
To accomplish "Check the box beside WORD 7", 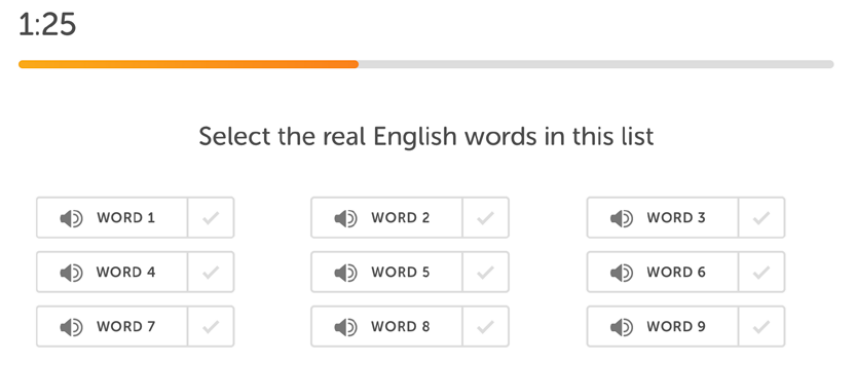I will (211, 327).
